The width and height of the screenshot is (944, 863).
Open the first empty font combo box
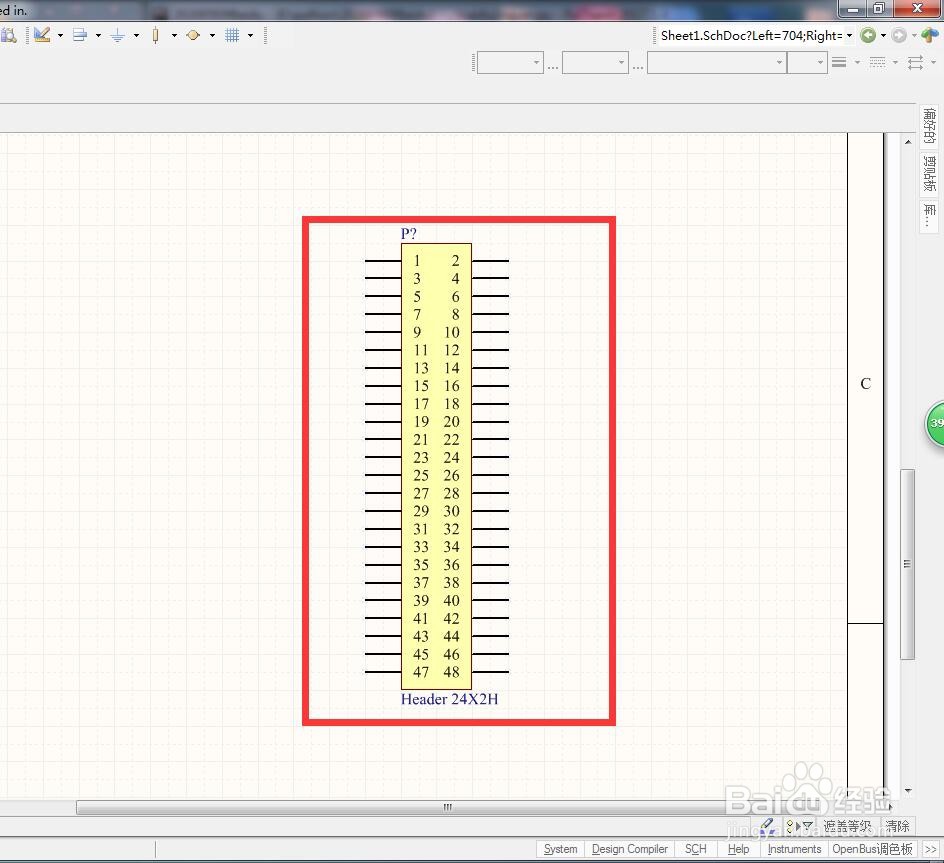click(x=510, y=63)
